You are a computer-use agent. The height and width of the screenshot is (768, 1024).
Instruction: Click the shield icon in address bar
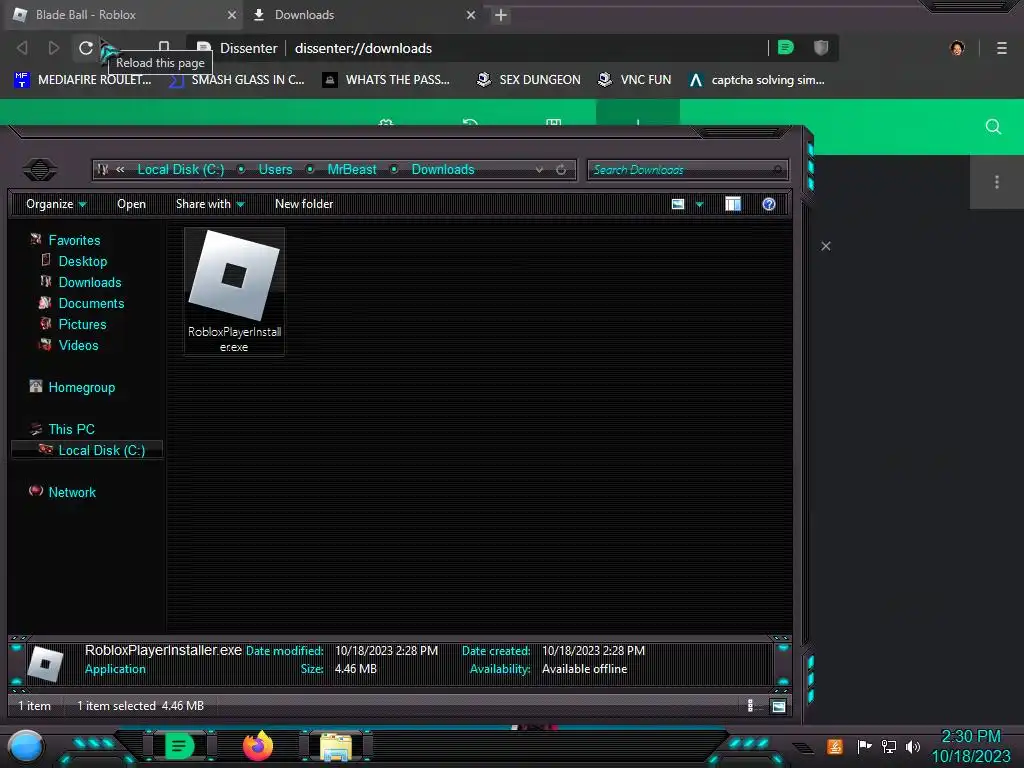pyautogui.click(x=821, y=48)
